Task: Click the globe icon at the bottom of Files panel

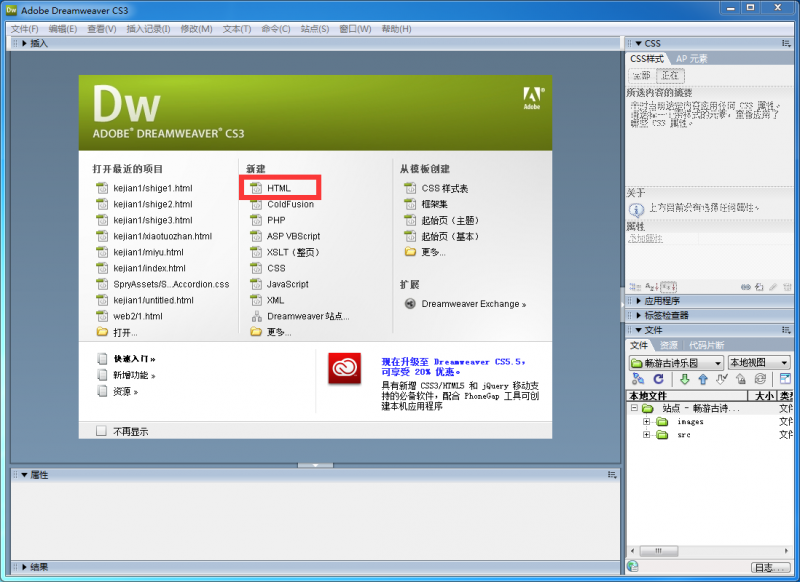Action: pyautogui.click(x=633, y=566)
